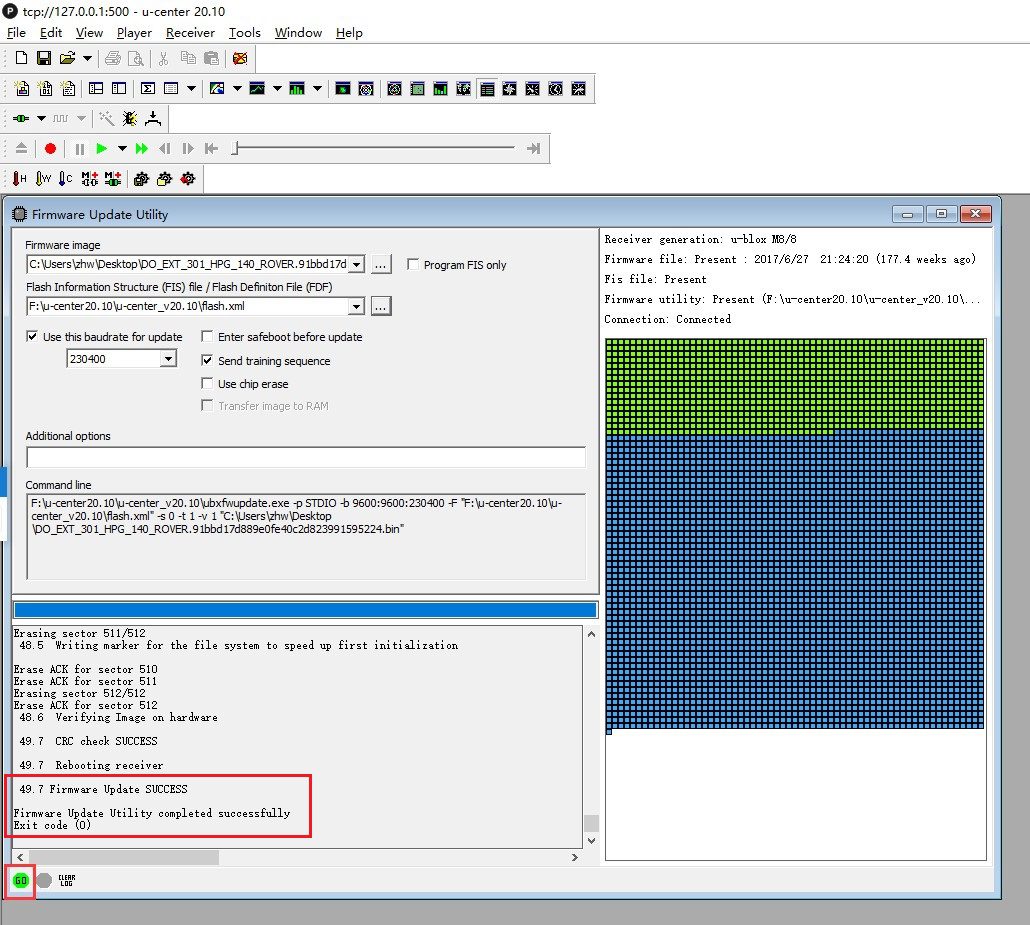The image size is (1030, 925).
Task: Open the Receiver menu
Action: pos(190,33)
